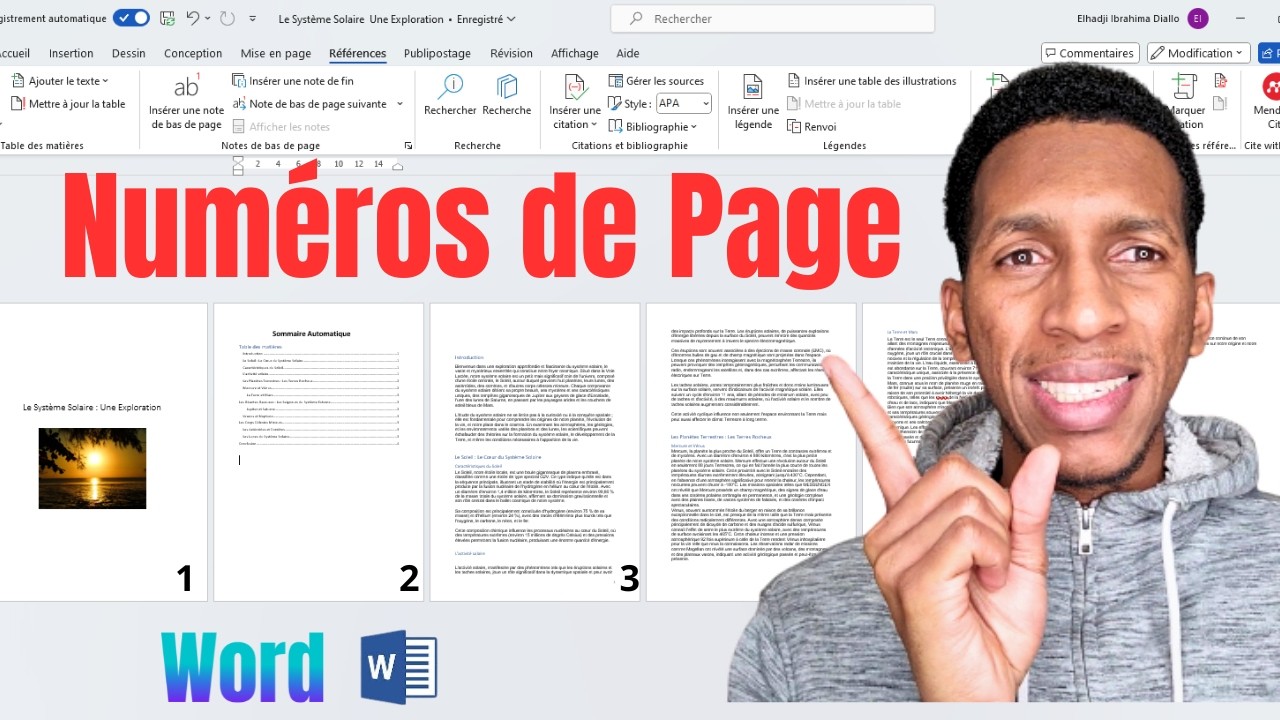Open the Affichage tab

tap(575, 54)
